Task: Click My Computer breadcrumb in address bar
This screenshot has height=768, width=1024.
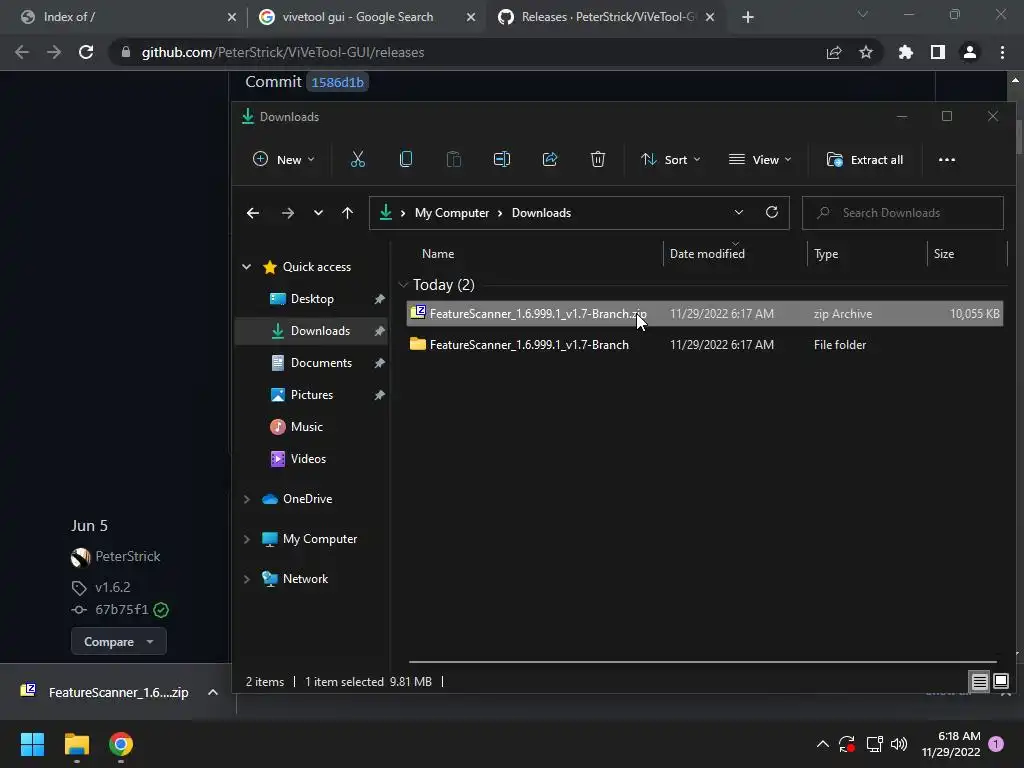Action: [451, 213]
